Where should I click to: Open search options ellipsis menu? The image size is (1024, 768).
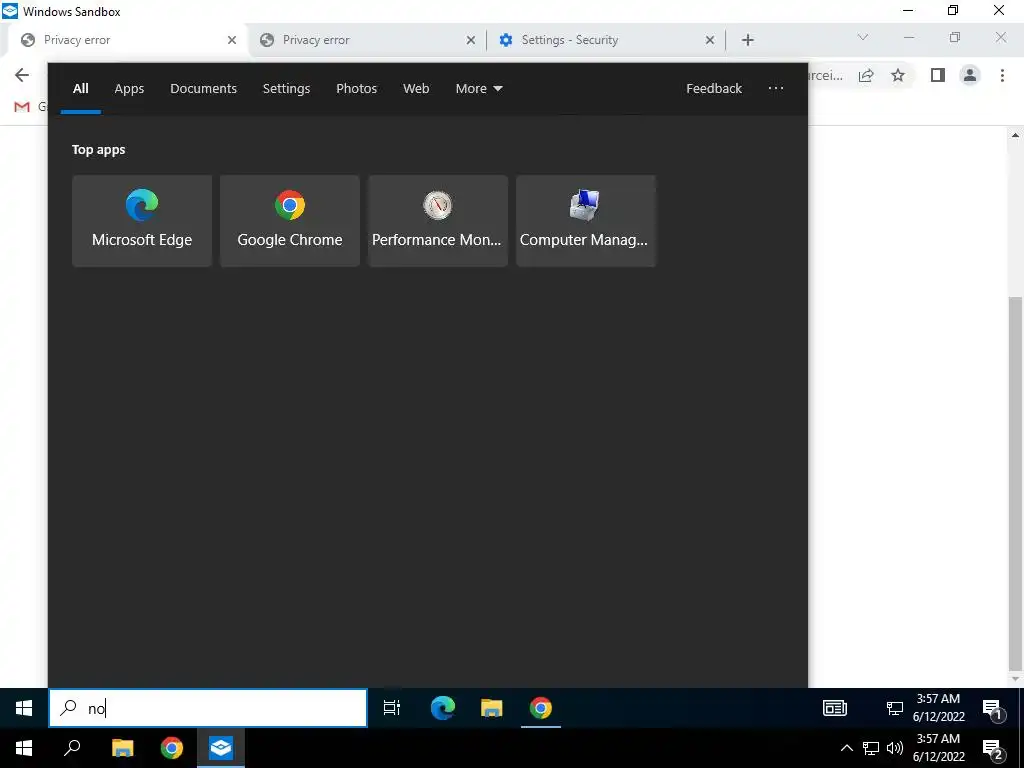[775, 88]
